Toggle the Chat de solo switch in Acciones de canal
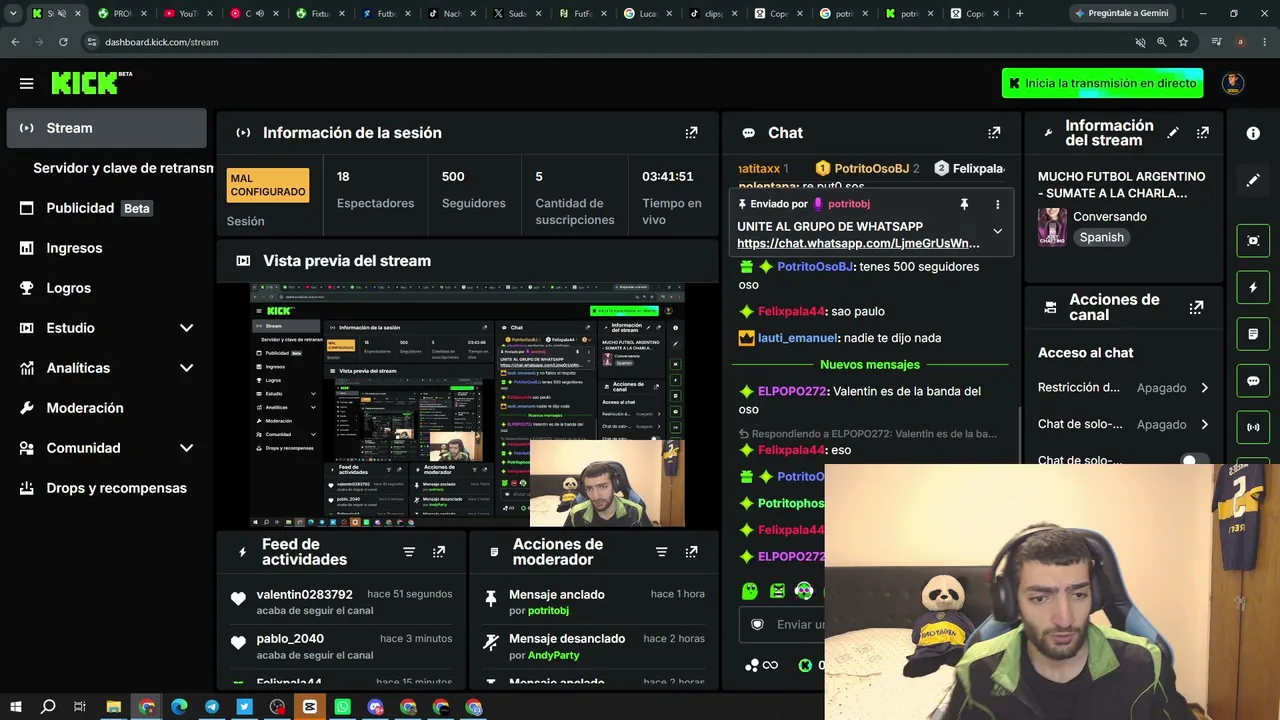Image resolution: width=1280 pixels, height=720 pixels. click(1195, 461)
